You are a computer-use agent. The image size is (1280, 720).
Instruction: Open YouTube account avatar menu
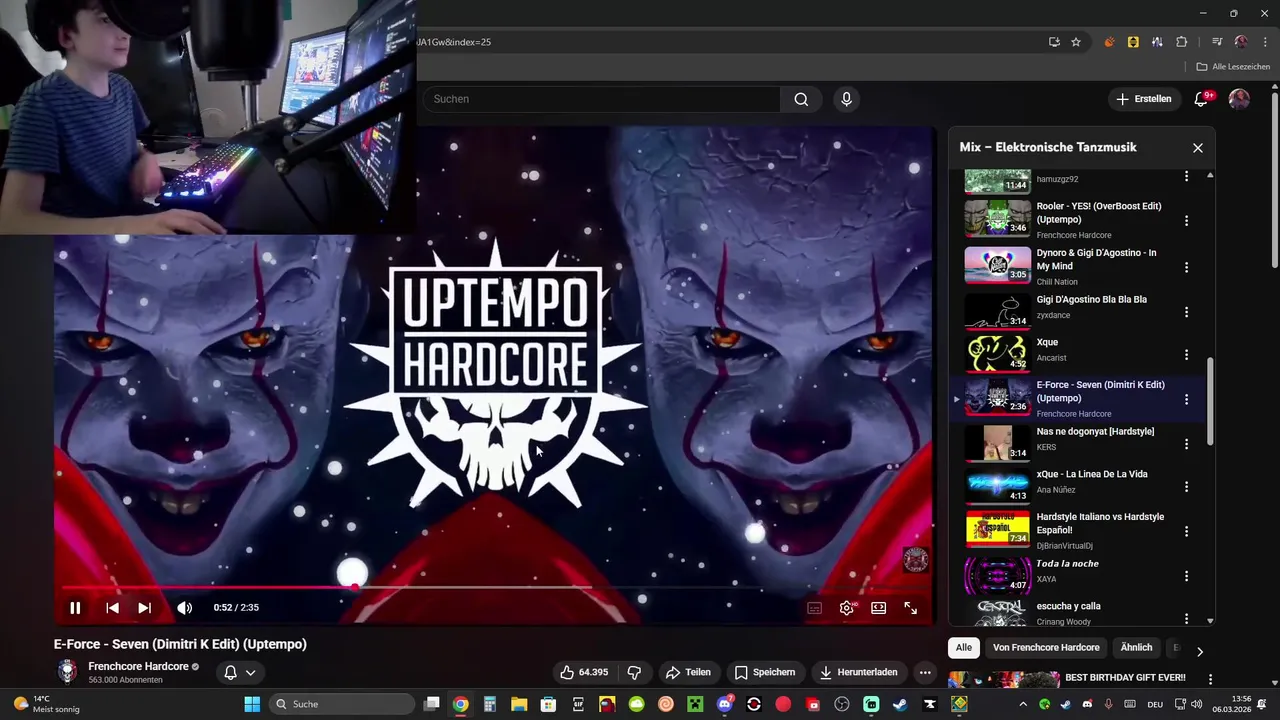coord(1239,99)
